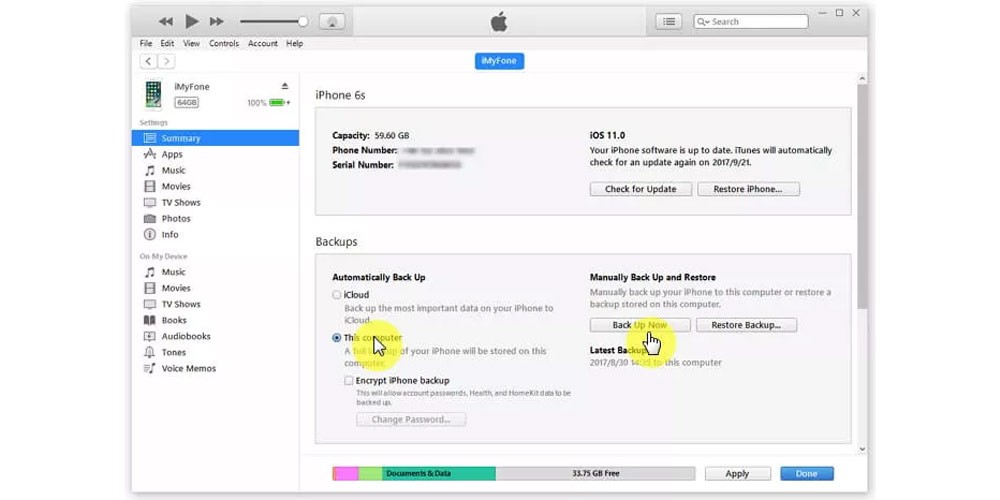
Task: Click the fast-forward playback button
Action: coord(217,22)
